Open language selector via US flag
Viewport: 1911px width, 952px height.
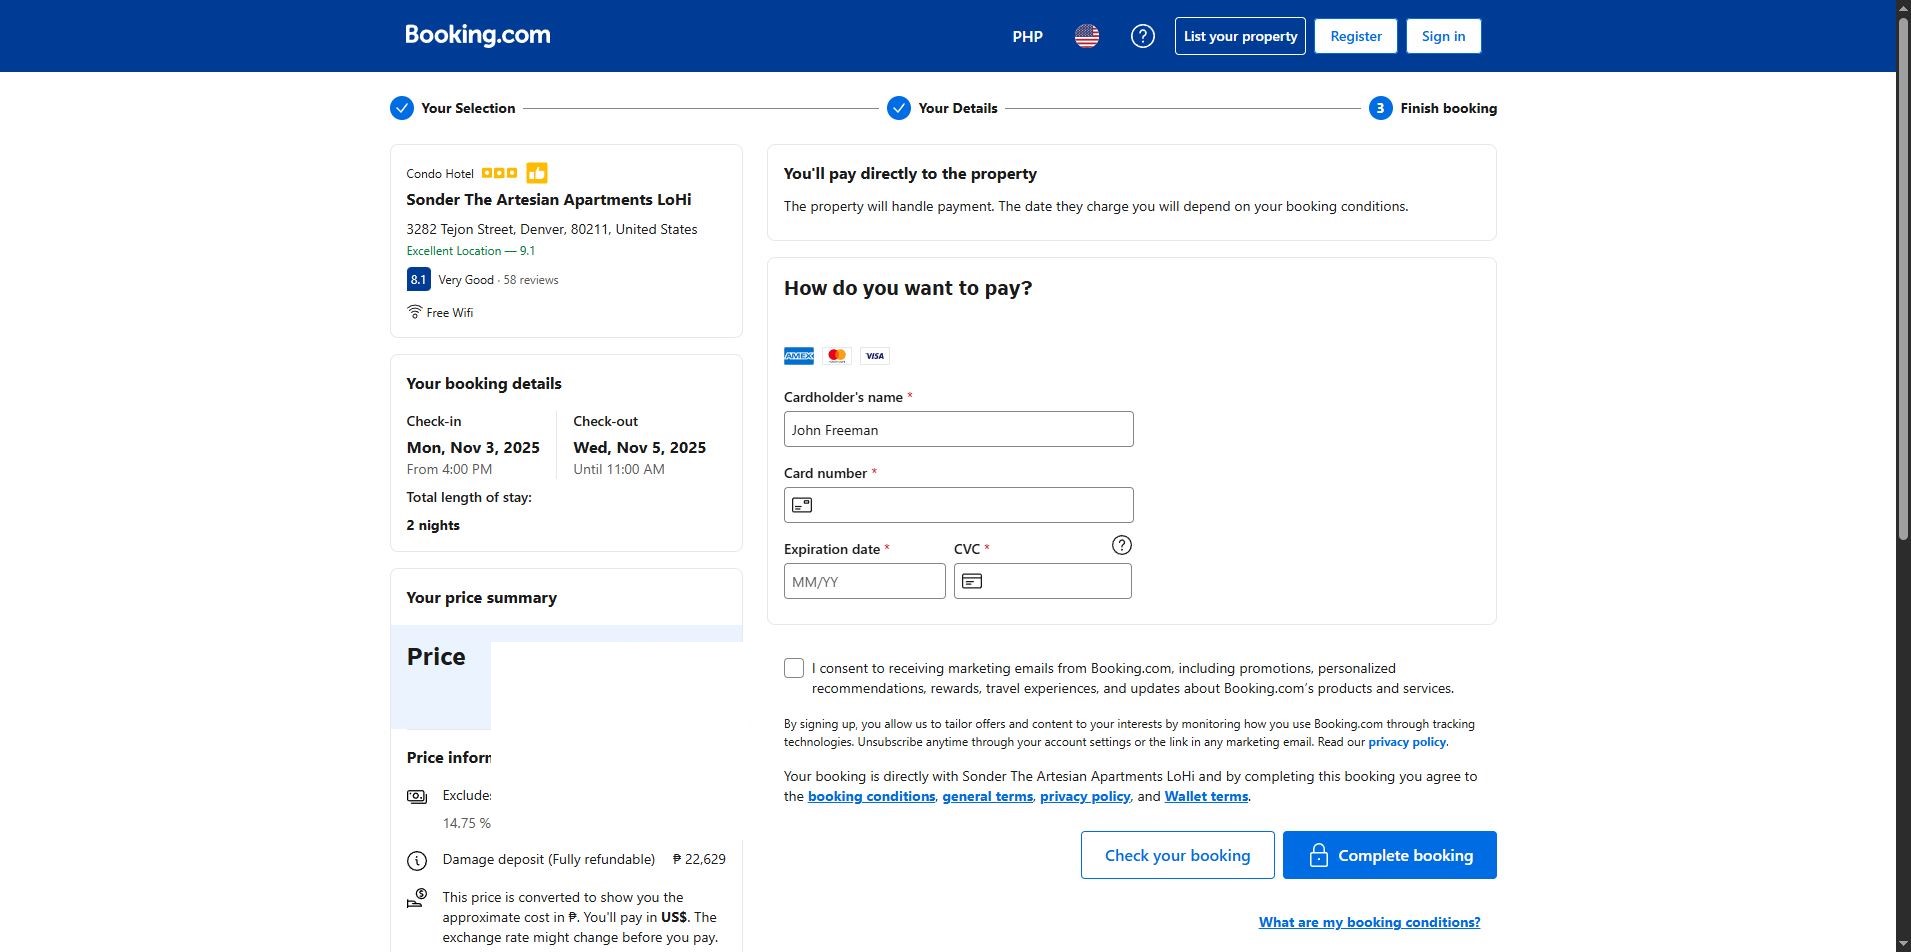click(1087, 36)
